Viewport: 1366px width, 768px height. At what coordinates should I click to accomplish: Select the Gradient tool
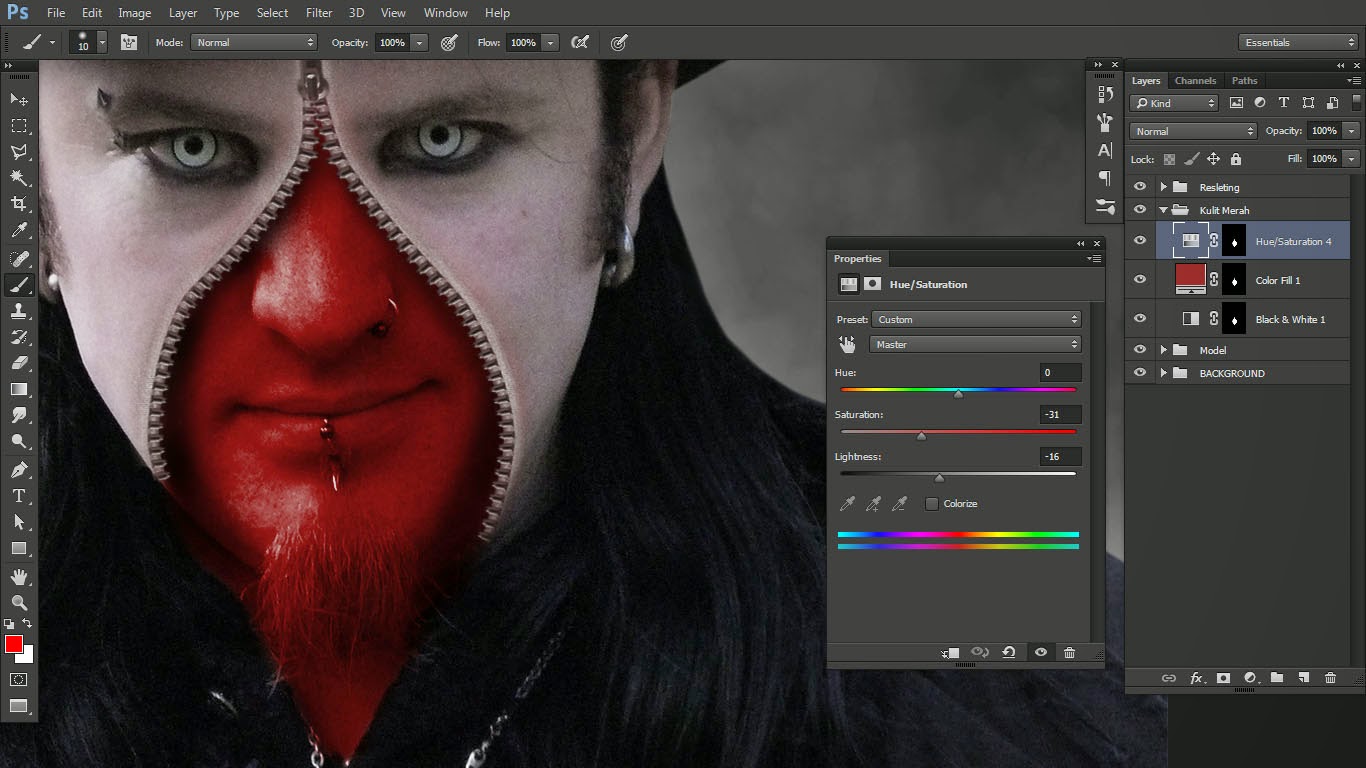[x=19, y=389]
